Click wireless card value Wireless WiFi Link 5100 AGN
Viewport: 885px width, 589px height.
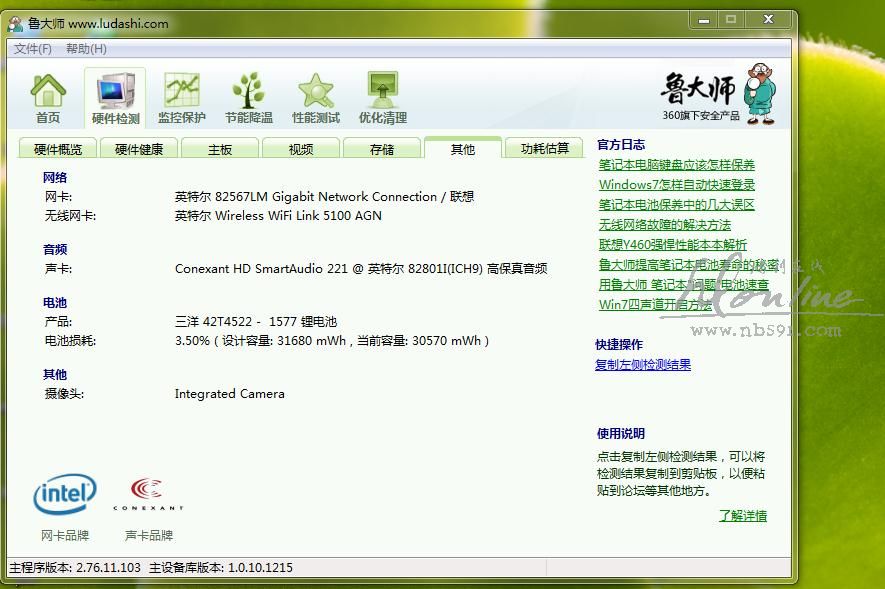click(278, 216)
